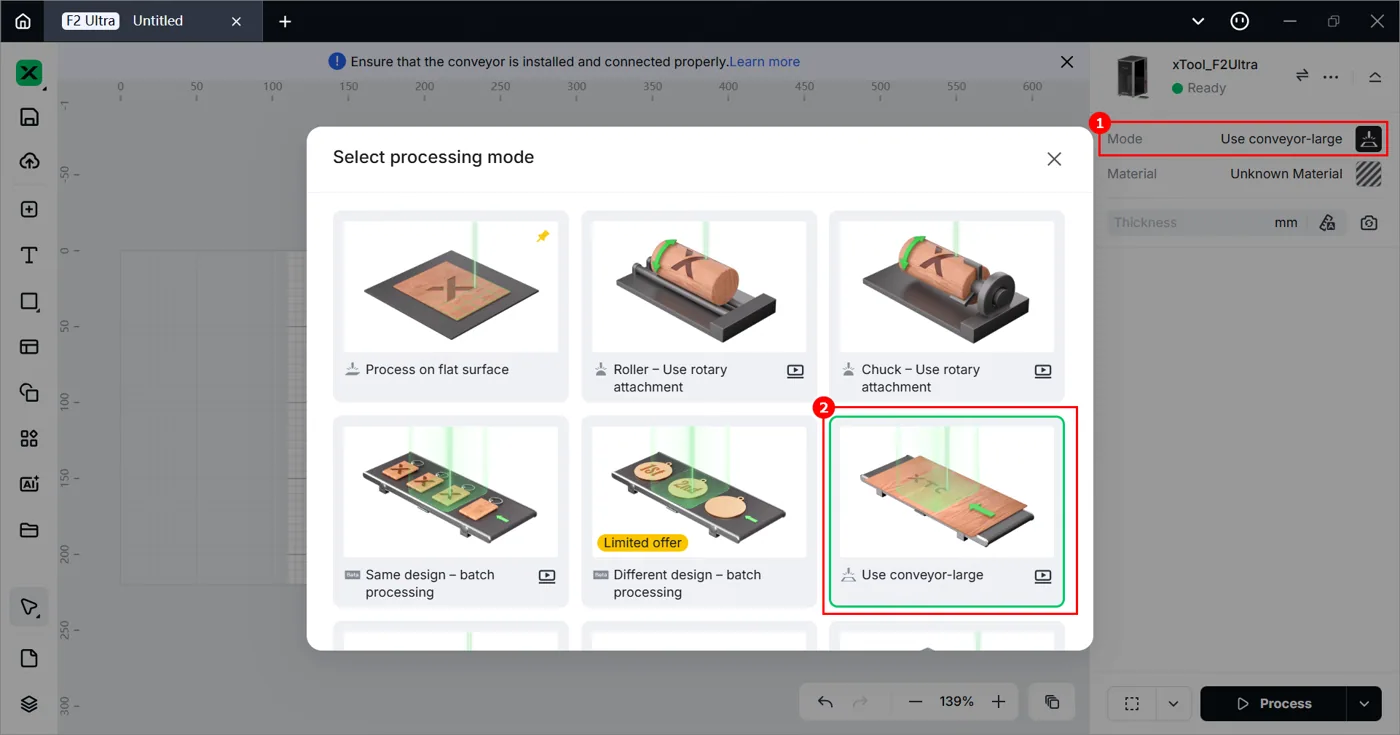The height and width of the screenshot is (735, 1400).
Task: Open the layers icon in sidebar
Action: tap(29, 704)
